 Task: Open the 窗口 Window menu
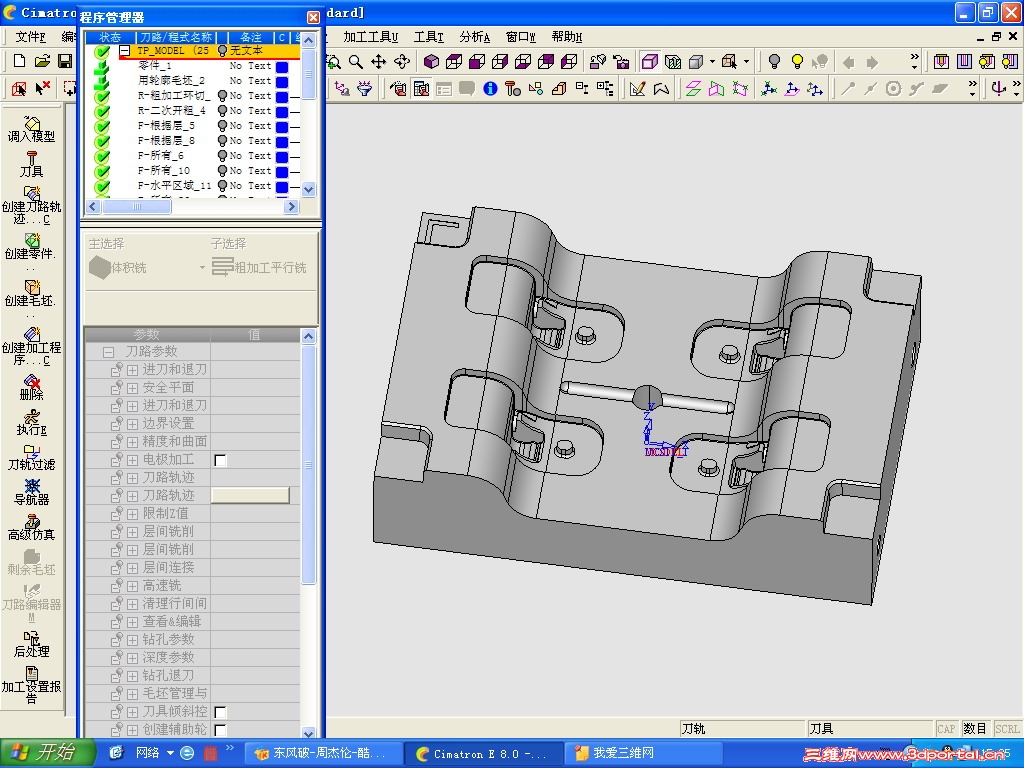click(520, 37)
